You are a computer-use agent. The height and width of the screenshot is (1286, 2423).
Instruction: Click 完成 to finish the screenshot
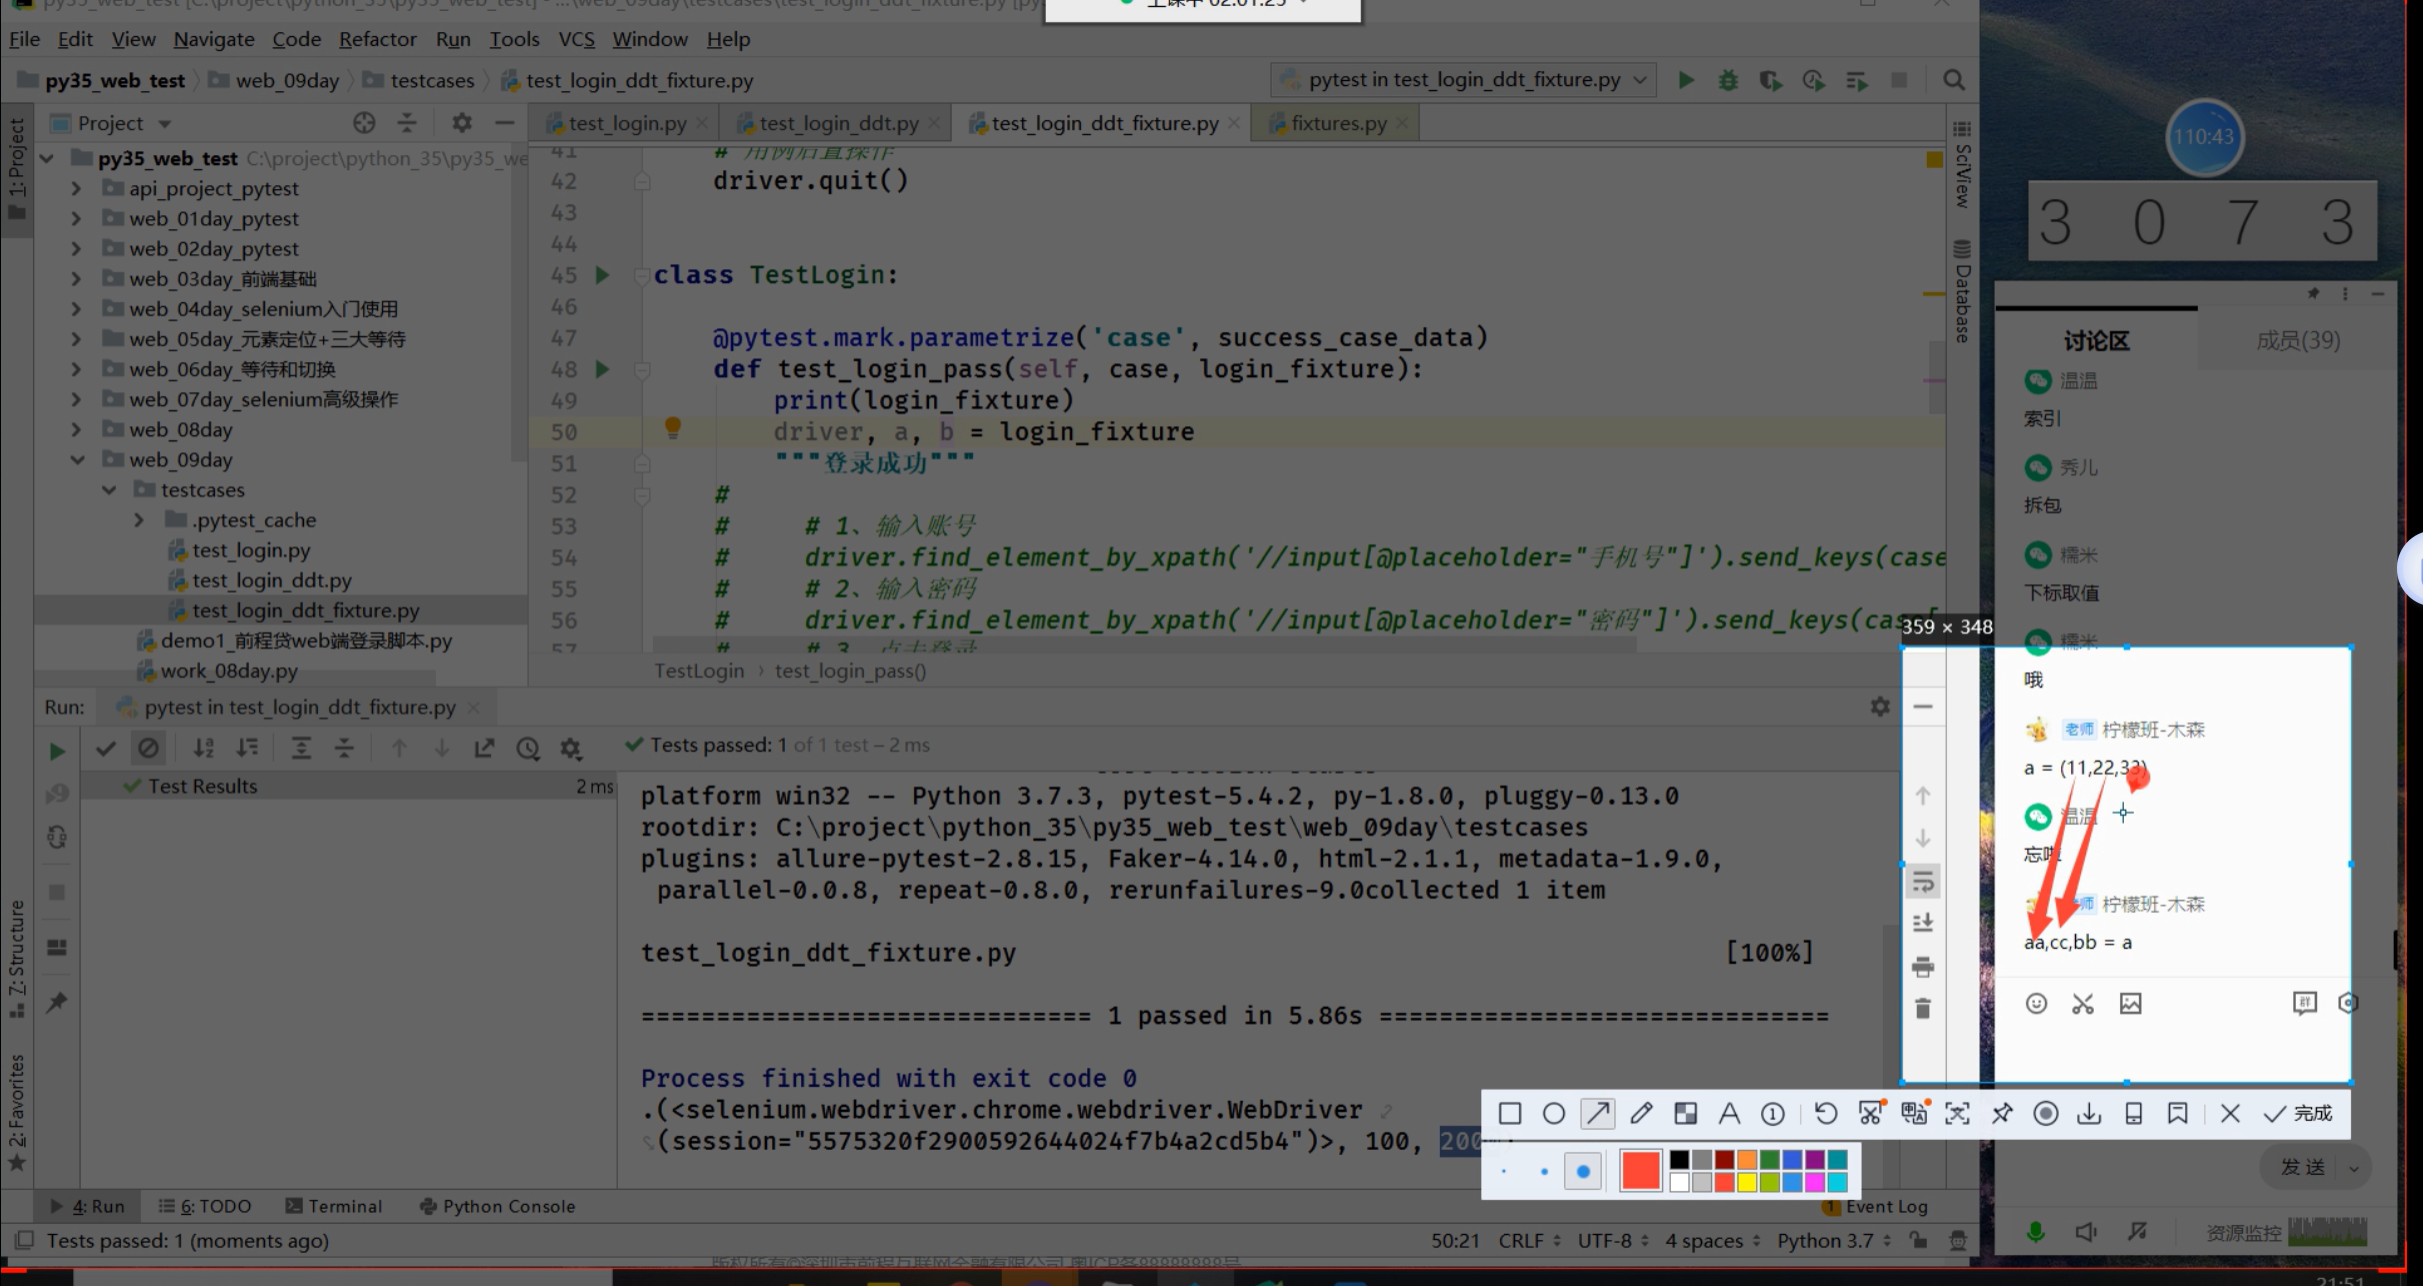pos(2298,1114)
